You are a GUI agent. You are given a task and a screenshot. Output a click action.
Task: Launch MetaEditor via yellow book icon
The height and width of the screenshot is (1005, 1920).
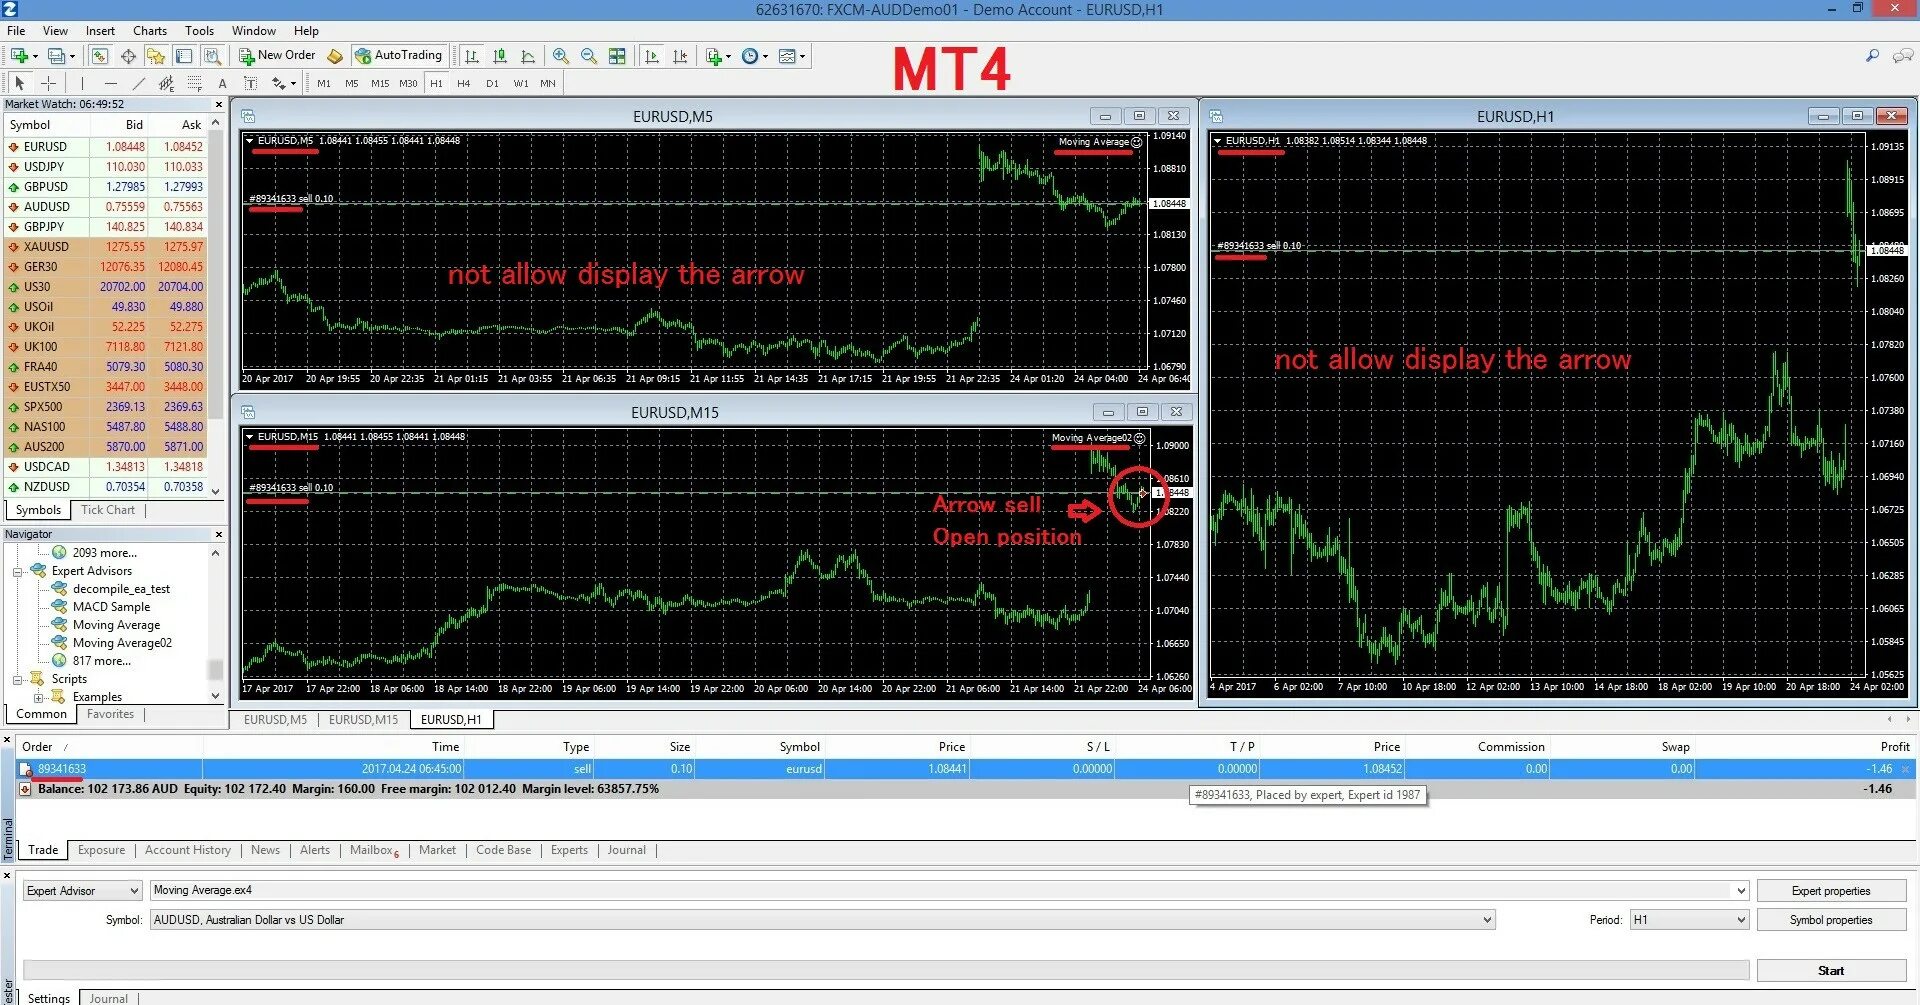pyautogui.click(x=335, y=56)
